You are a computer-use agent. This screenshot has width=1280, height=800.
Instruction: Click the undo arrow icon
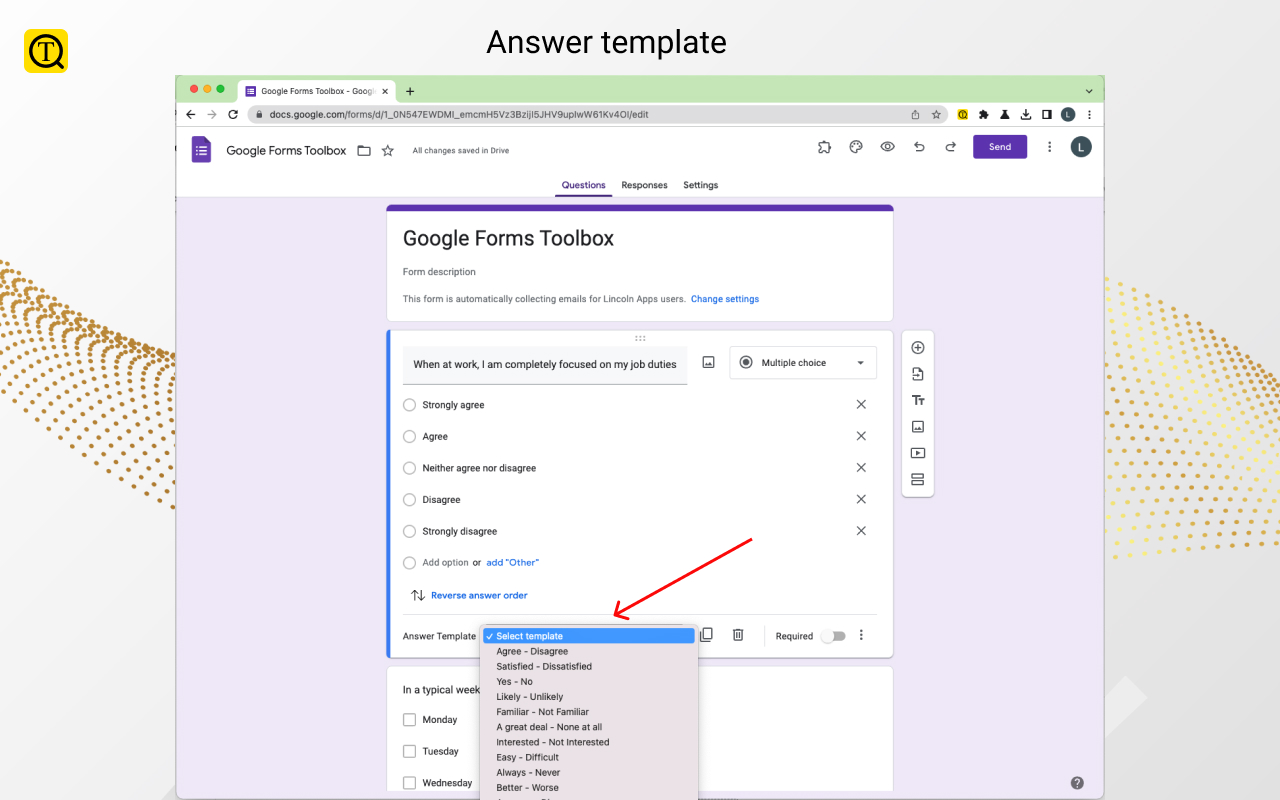pos(919,147)
